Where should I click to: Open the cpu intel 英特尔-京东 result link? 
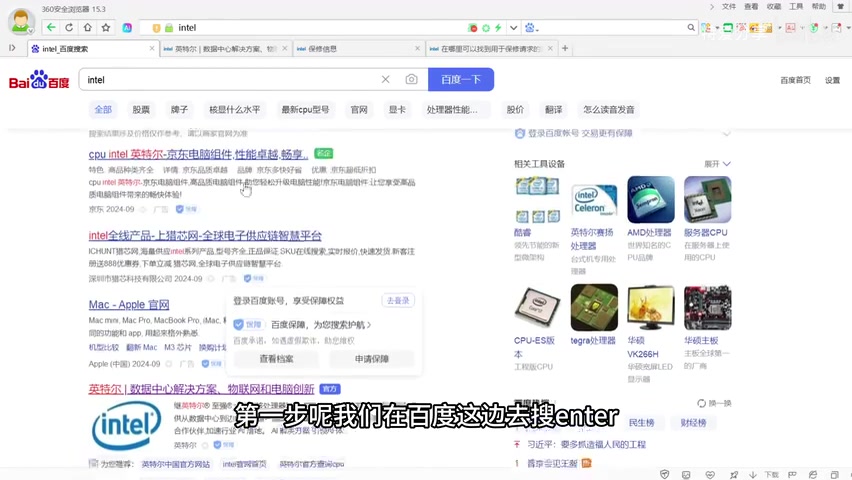point(198,154)
